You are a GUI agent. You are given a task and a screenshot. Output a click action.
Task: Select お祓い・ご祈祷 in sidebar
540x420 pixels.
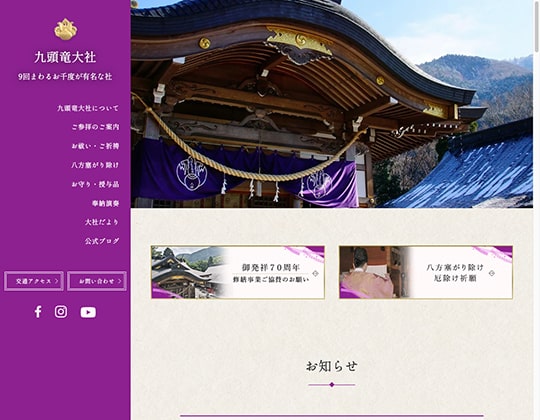coord(95,146)
